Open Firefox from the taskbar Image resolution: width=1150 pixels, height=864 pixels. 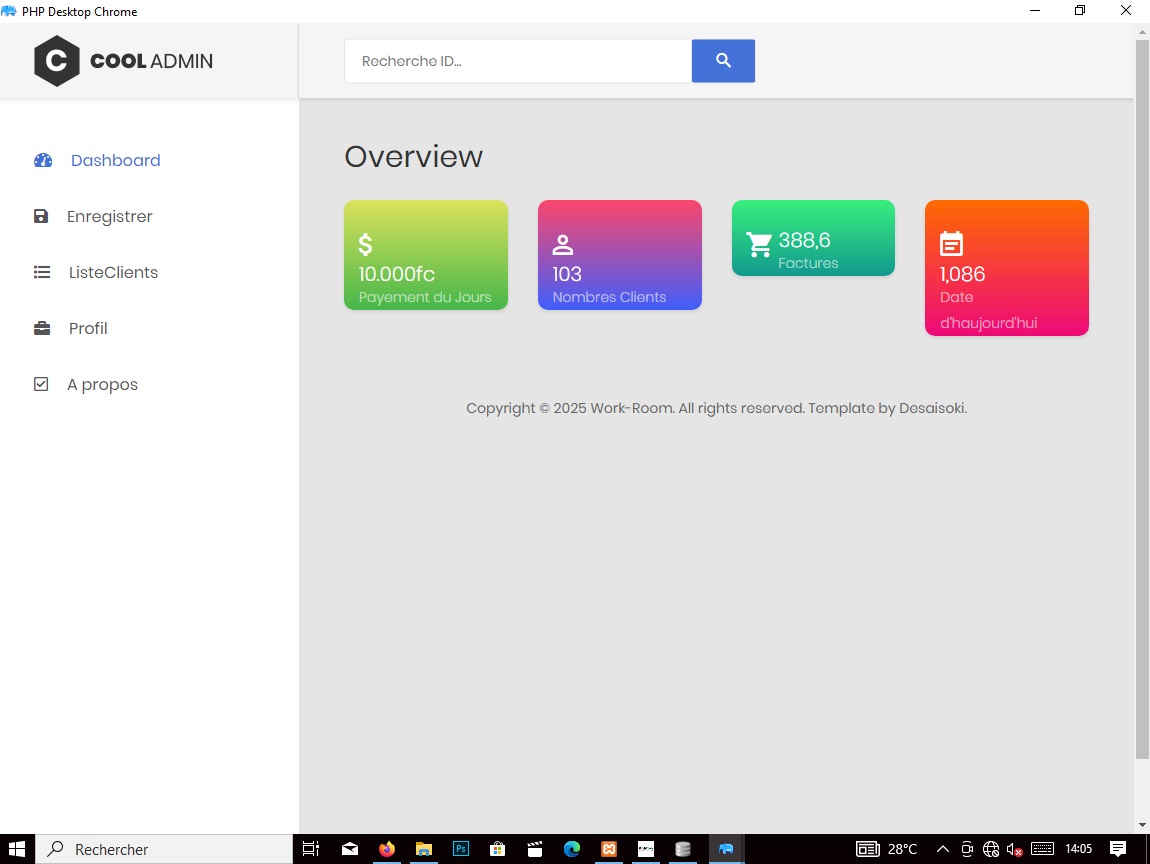pos(387,849)
